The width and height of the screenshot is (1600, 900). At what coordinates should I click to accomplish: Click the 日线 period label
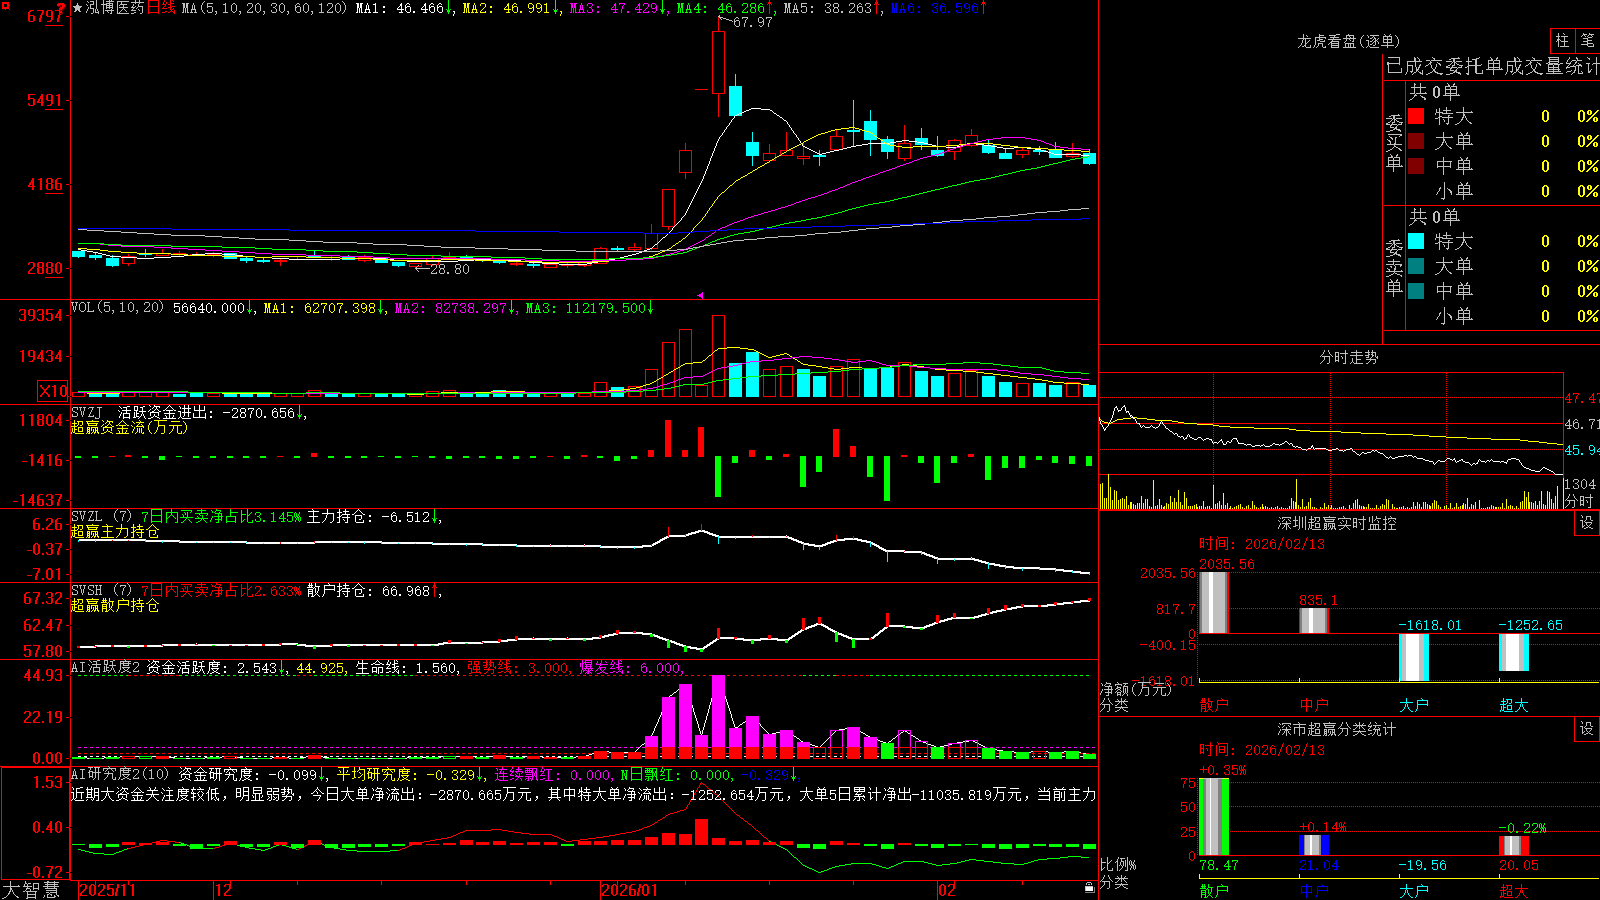(161, 8)
